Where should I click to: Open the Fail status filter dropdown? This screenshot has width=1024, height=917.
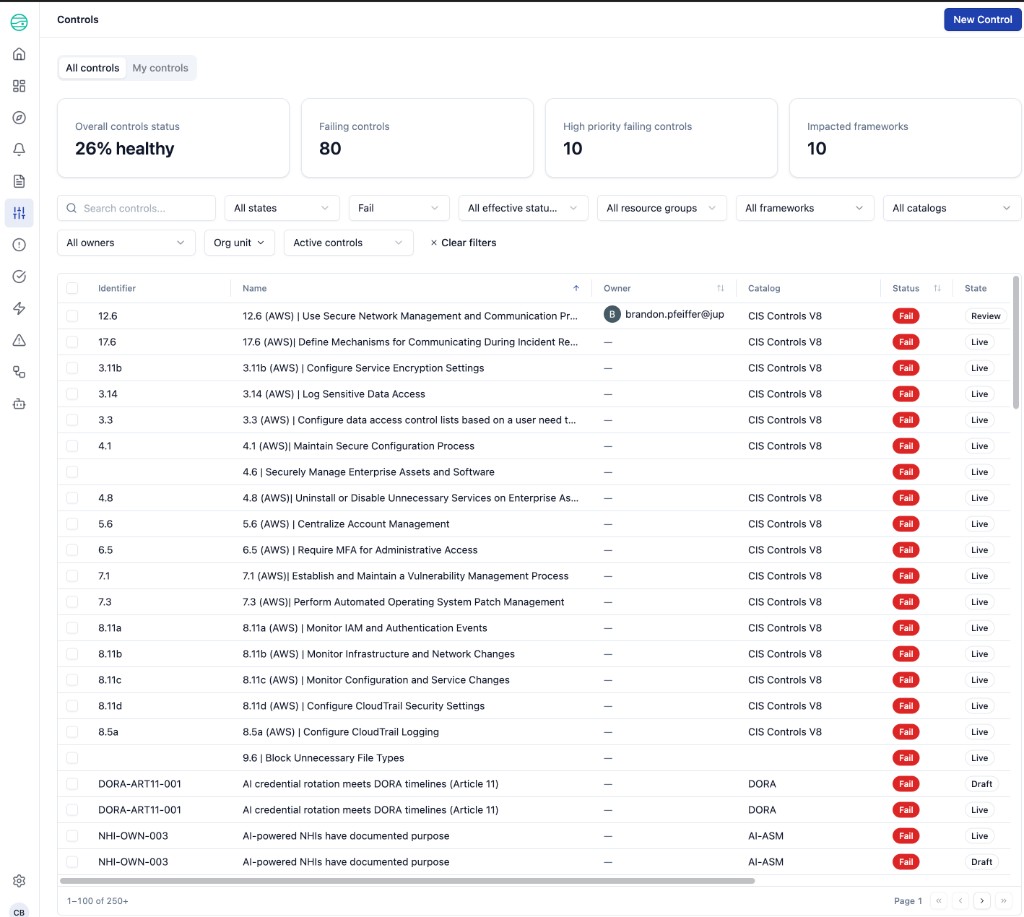coord(398,208)
